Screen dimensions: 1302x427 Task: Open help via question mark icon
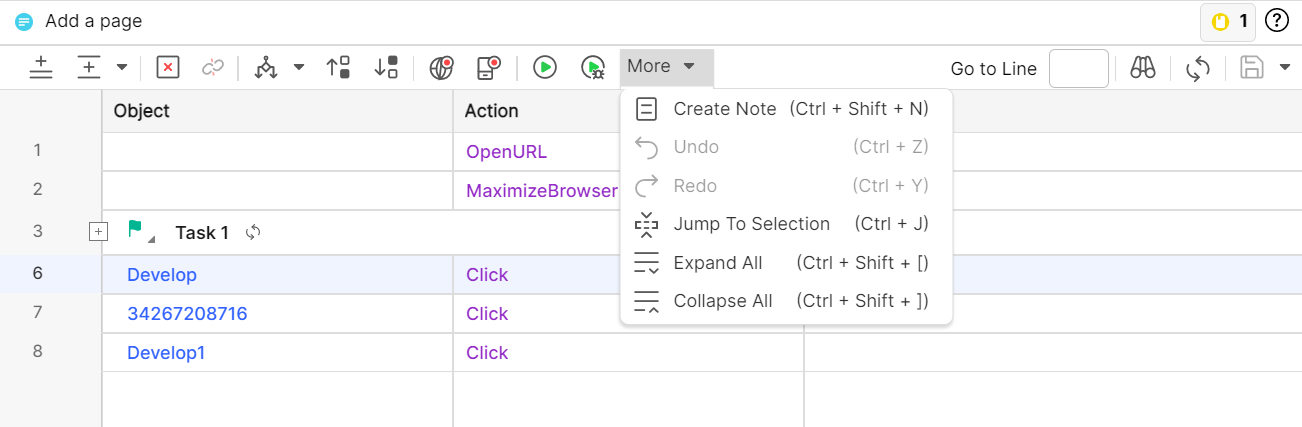[1277, 21]
